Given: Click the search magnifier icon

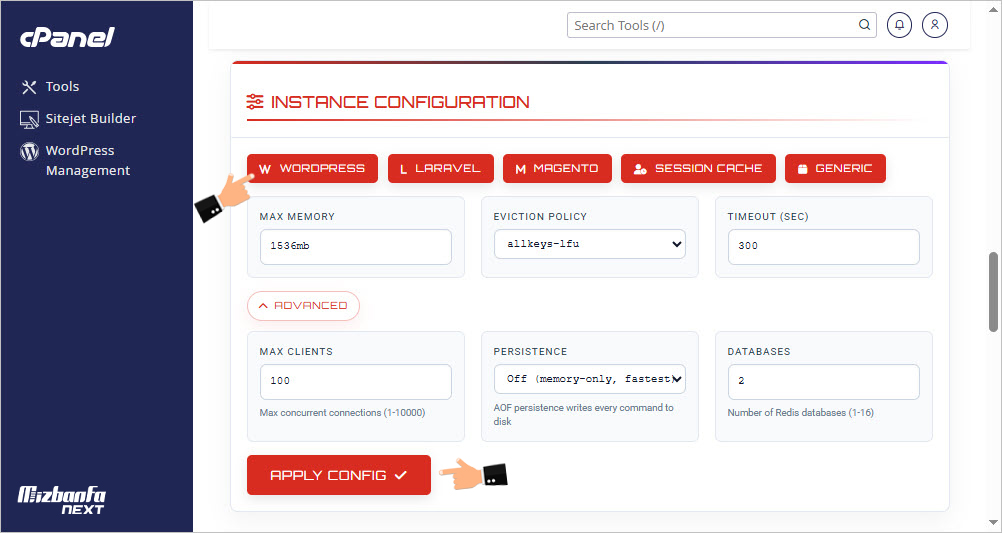Looking at the screenshot, I should tap(864, 25).
